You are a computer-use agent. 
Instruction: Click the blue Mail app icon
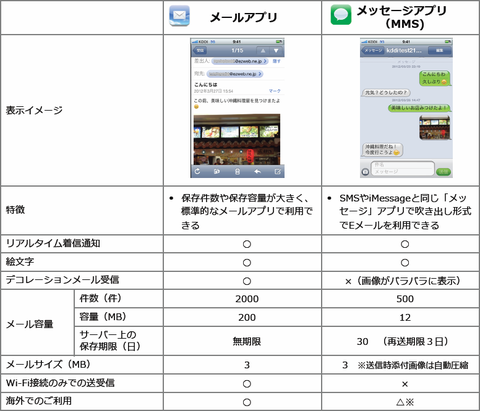(x=179, y=16)
